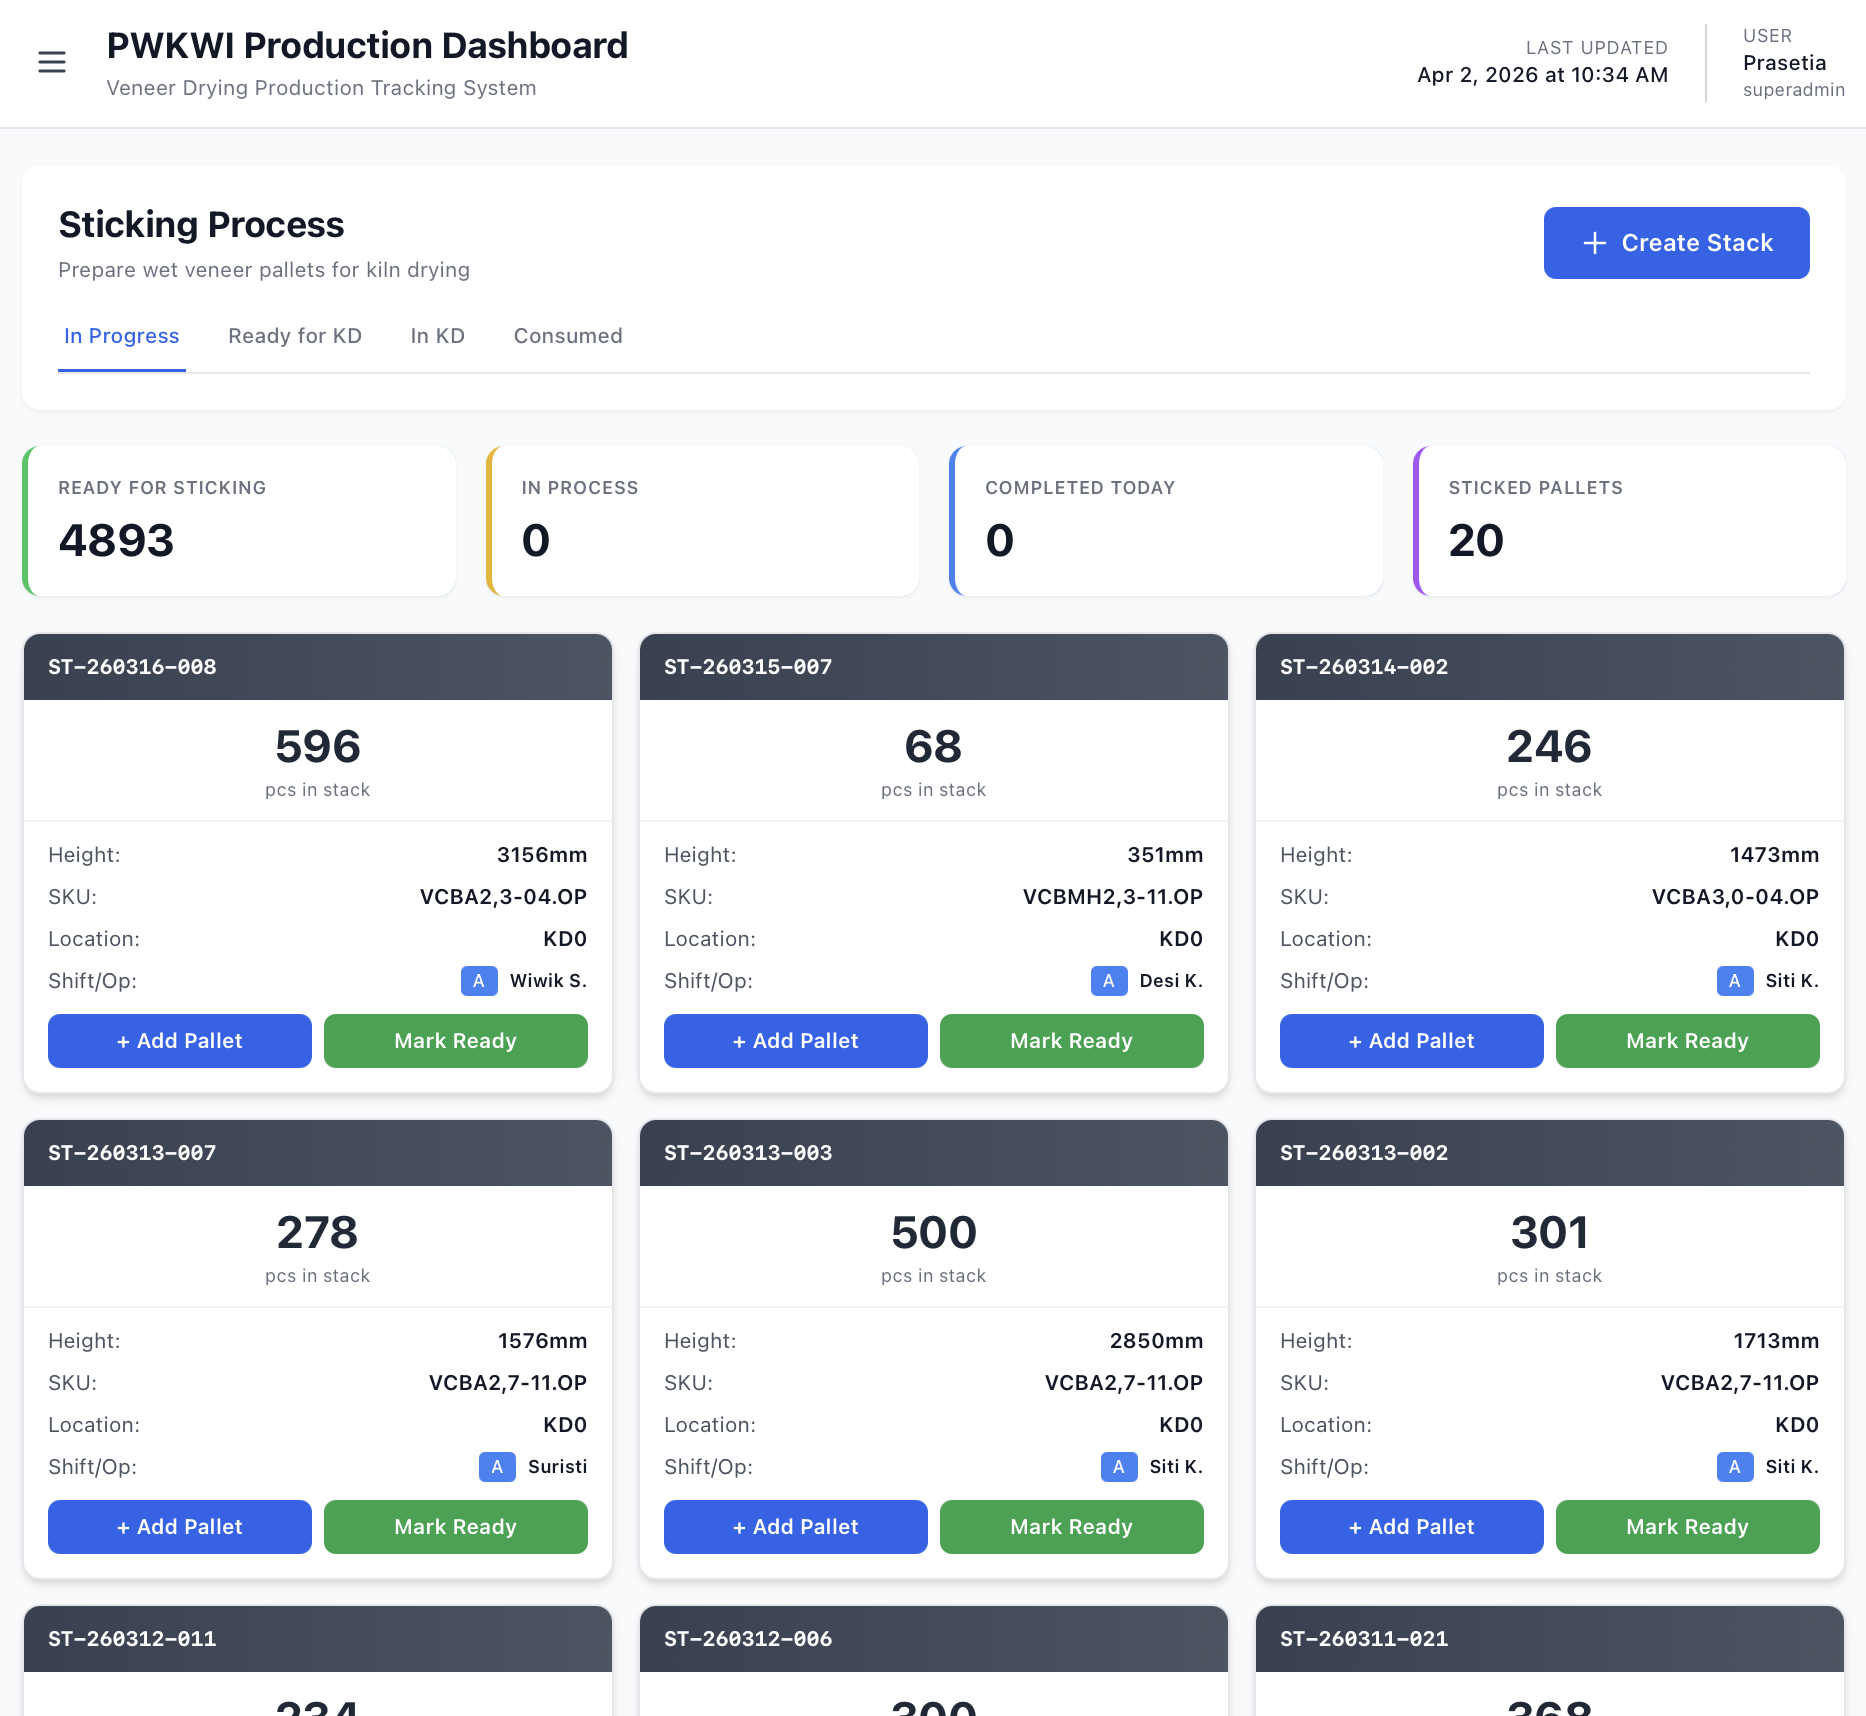Mark Ready the 500 pcs stack
Viewport: 1866px width, 1716px height.
pyautogui.click(x=1071, y=1527)
